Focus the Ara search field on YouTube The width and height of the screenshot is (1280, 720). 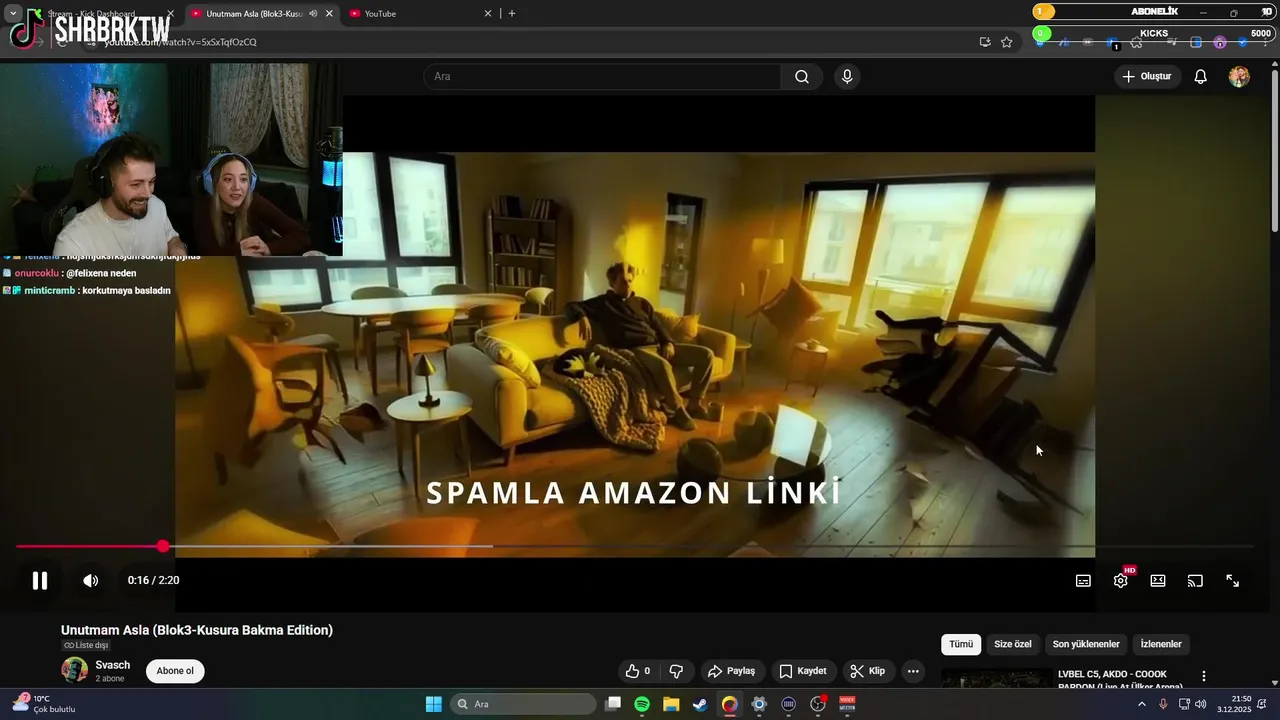pyautogui.click(x=603, y=77)
